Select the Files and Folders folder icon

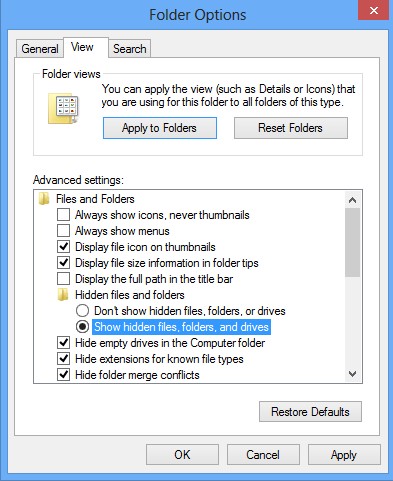(x=44, y=199)
